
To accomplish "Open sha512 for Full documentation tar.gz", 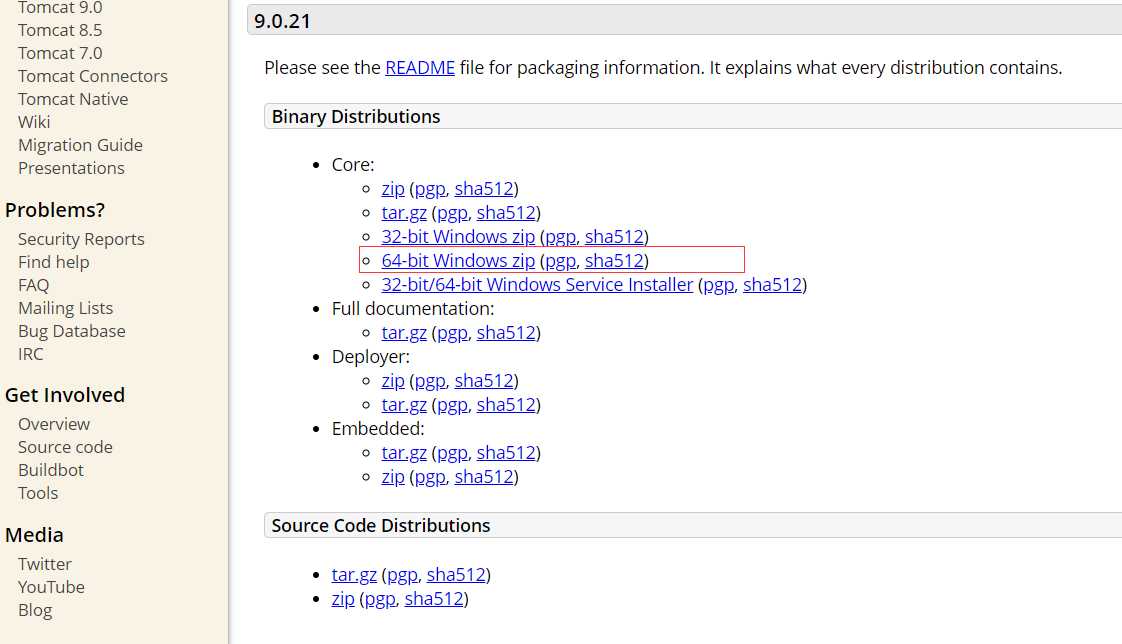I will [x=506, y=333].
